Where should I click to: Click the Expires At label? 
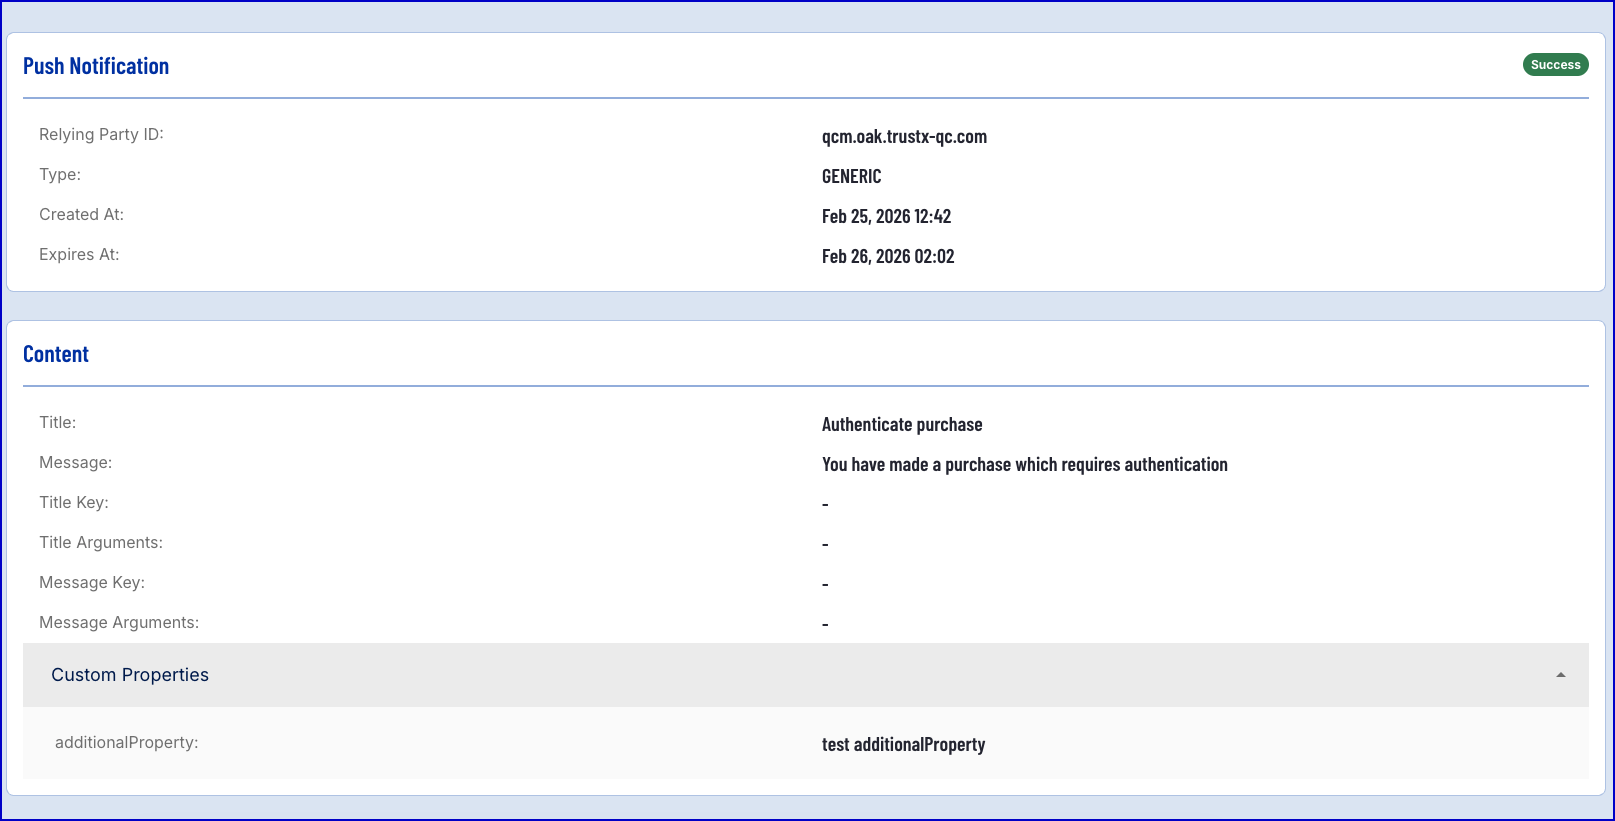click(x=79, y=254)
